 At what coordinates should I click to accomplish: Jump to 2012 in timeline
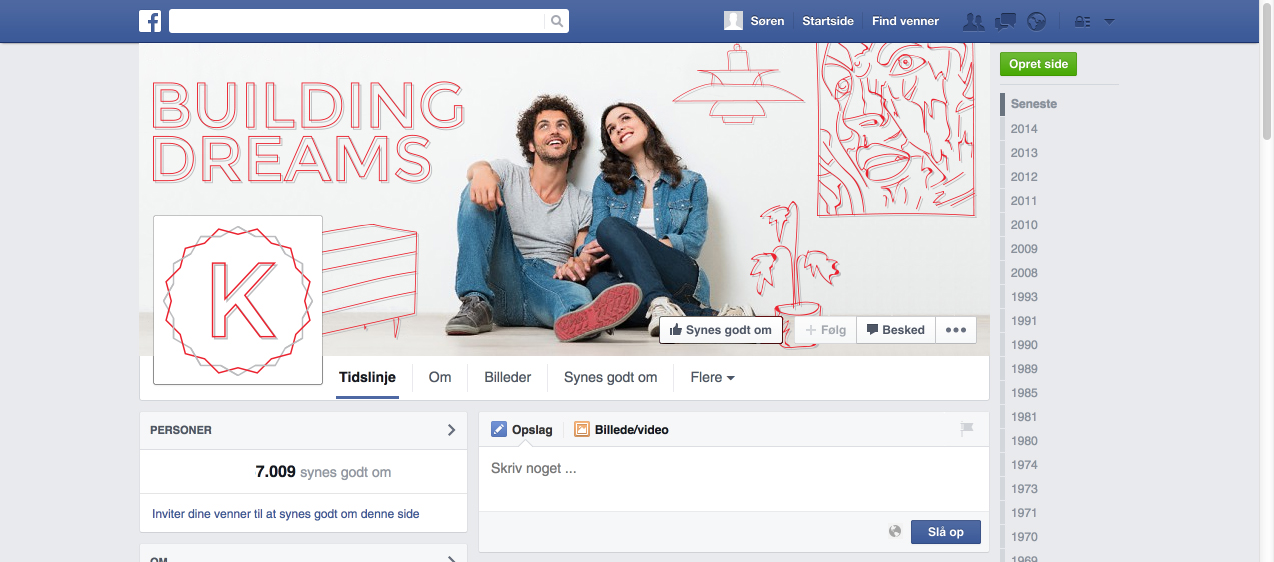click(x=1024, y=177)
